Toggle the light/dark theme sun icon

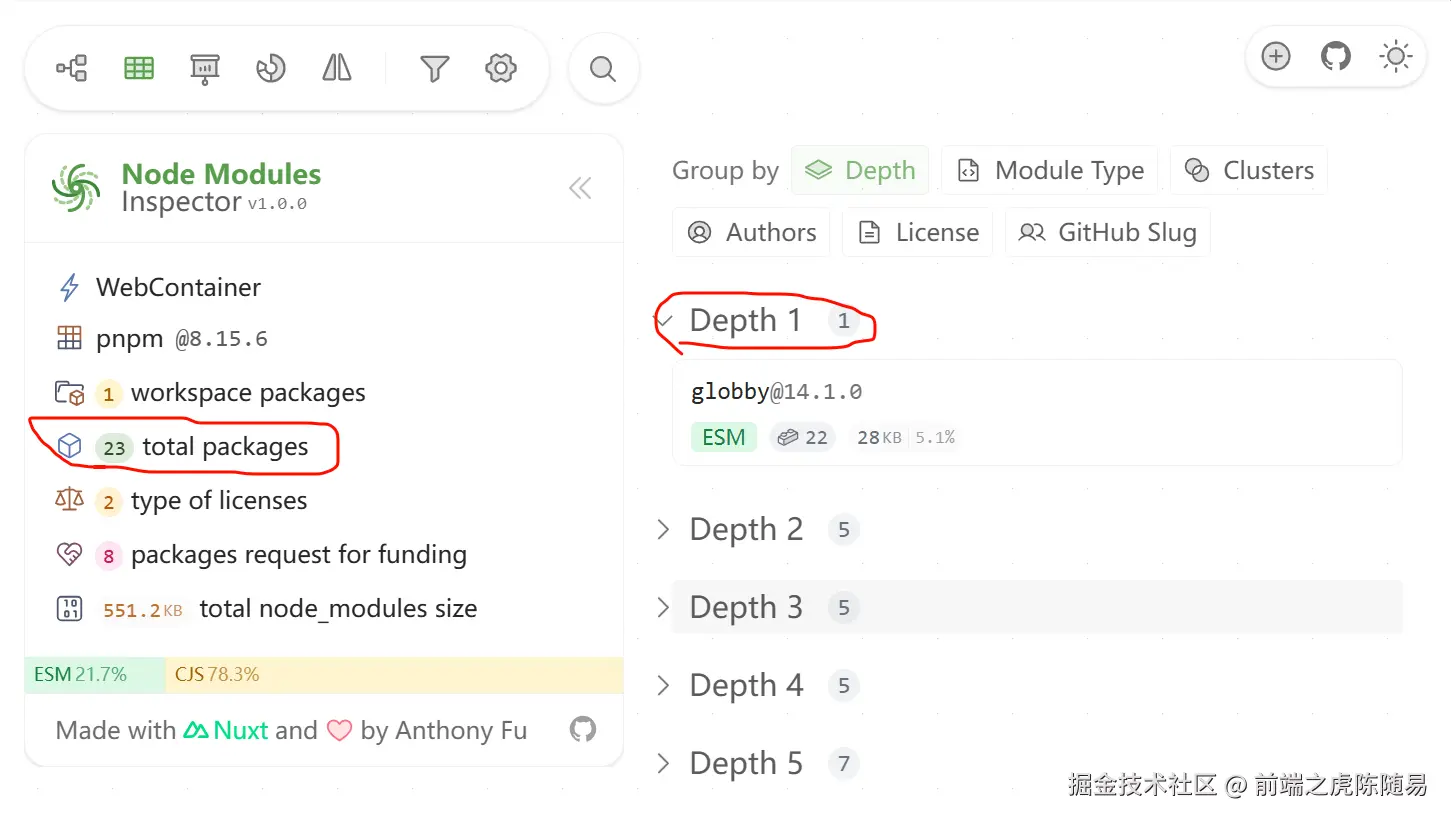tap(1395, 56)
